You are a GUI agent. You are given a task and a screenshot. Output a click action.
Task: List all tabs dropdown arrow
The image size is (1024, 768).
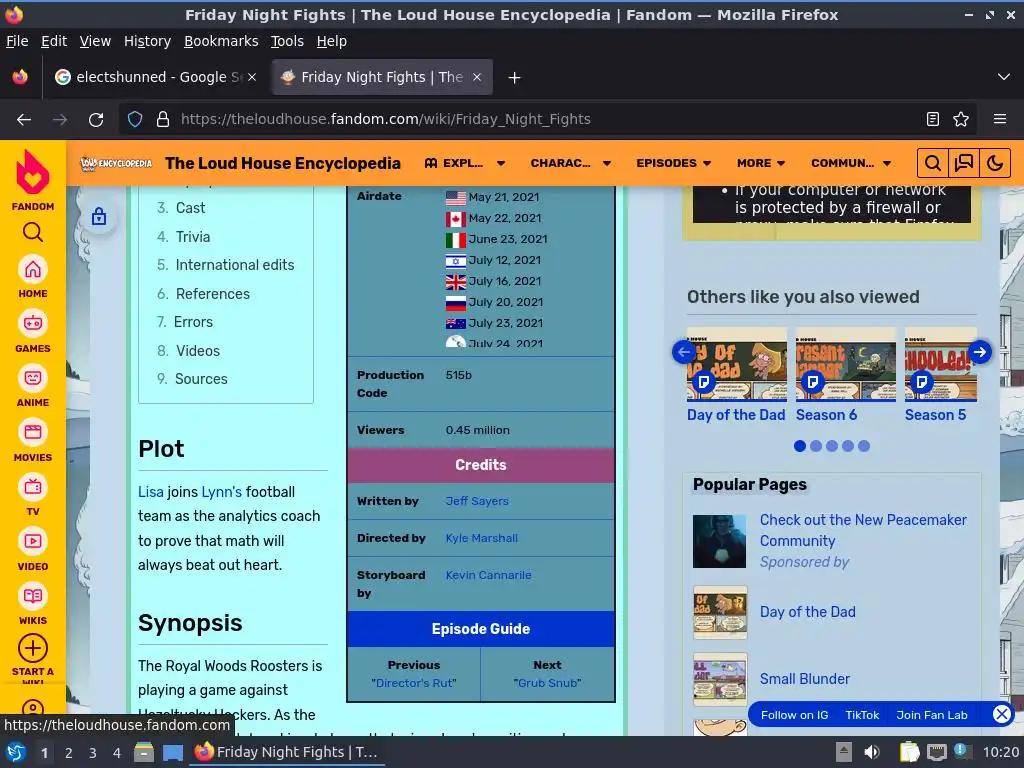(1004, 77)
